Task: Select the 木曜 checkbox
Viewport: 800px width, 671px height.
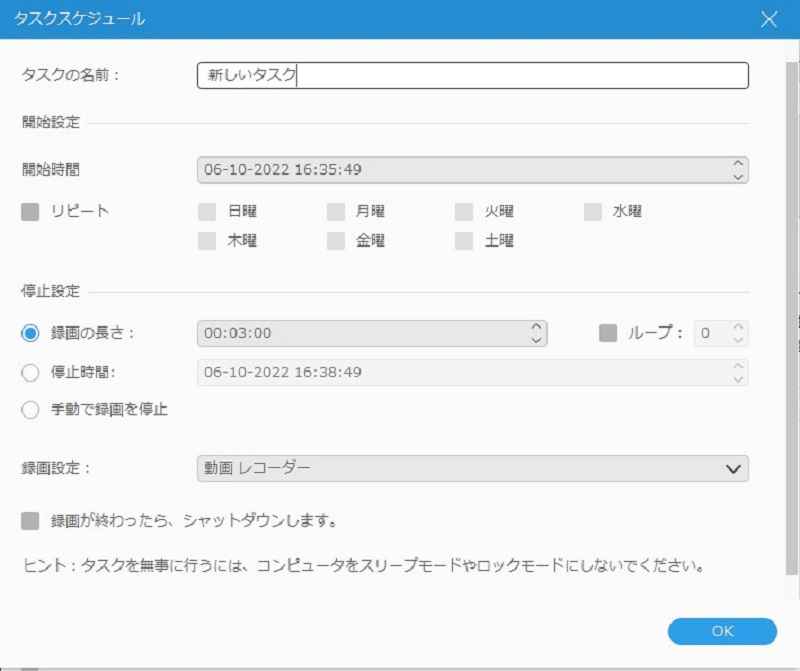Action: point(207,240)
